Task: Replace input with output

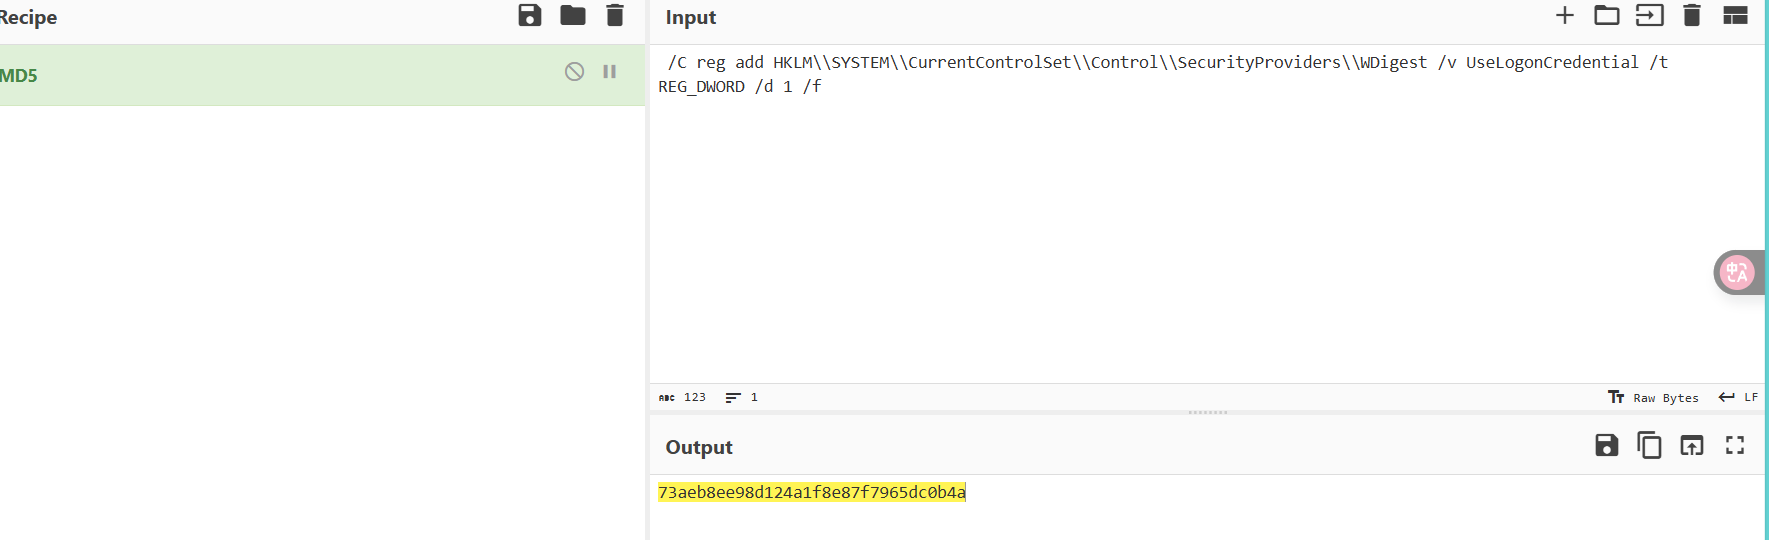Action: pyautogui.click(x=1692, y=445)
